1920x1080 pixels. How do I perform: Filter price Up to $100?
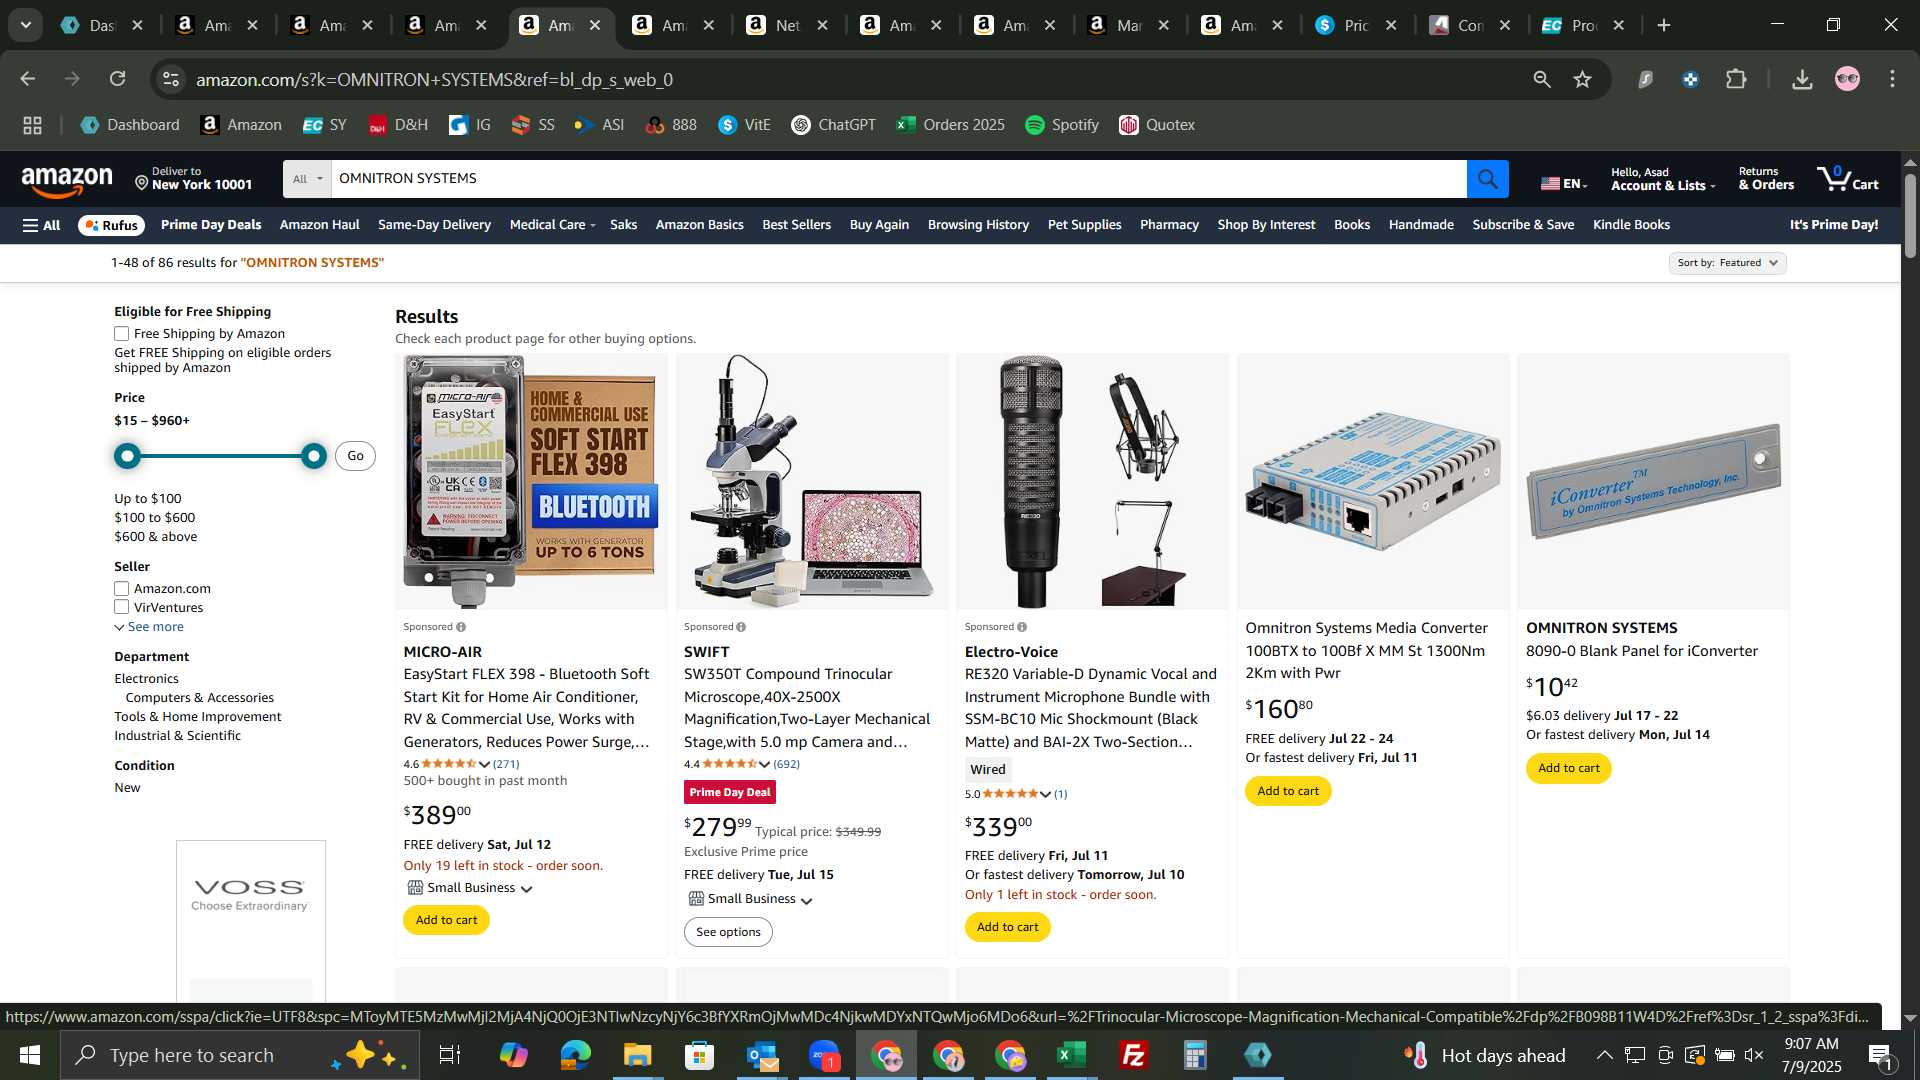click(x=148, y=499)
